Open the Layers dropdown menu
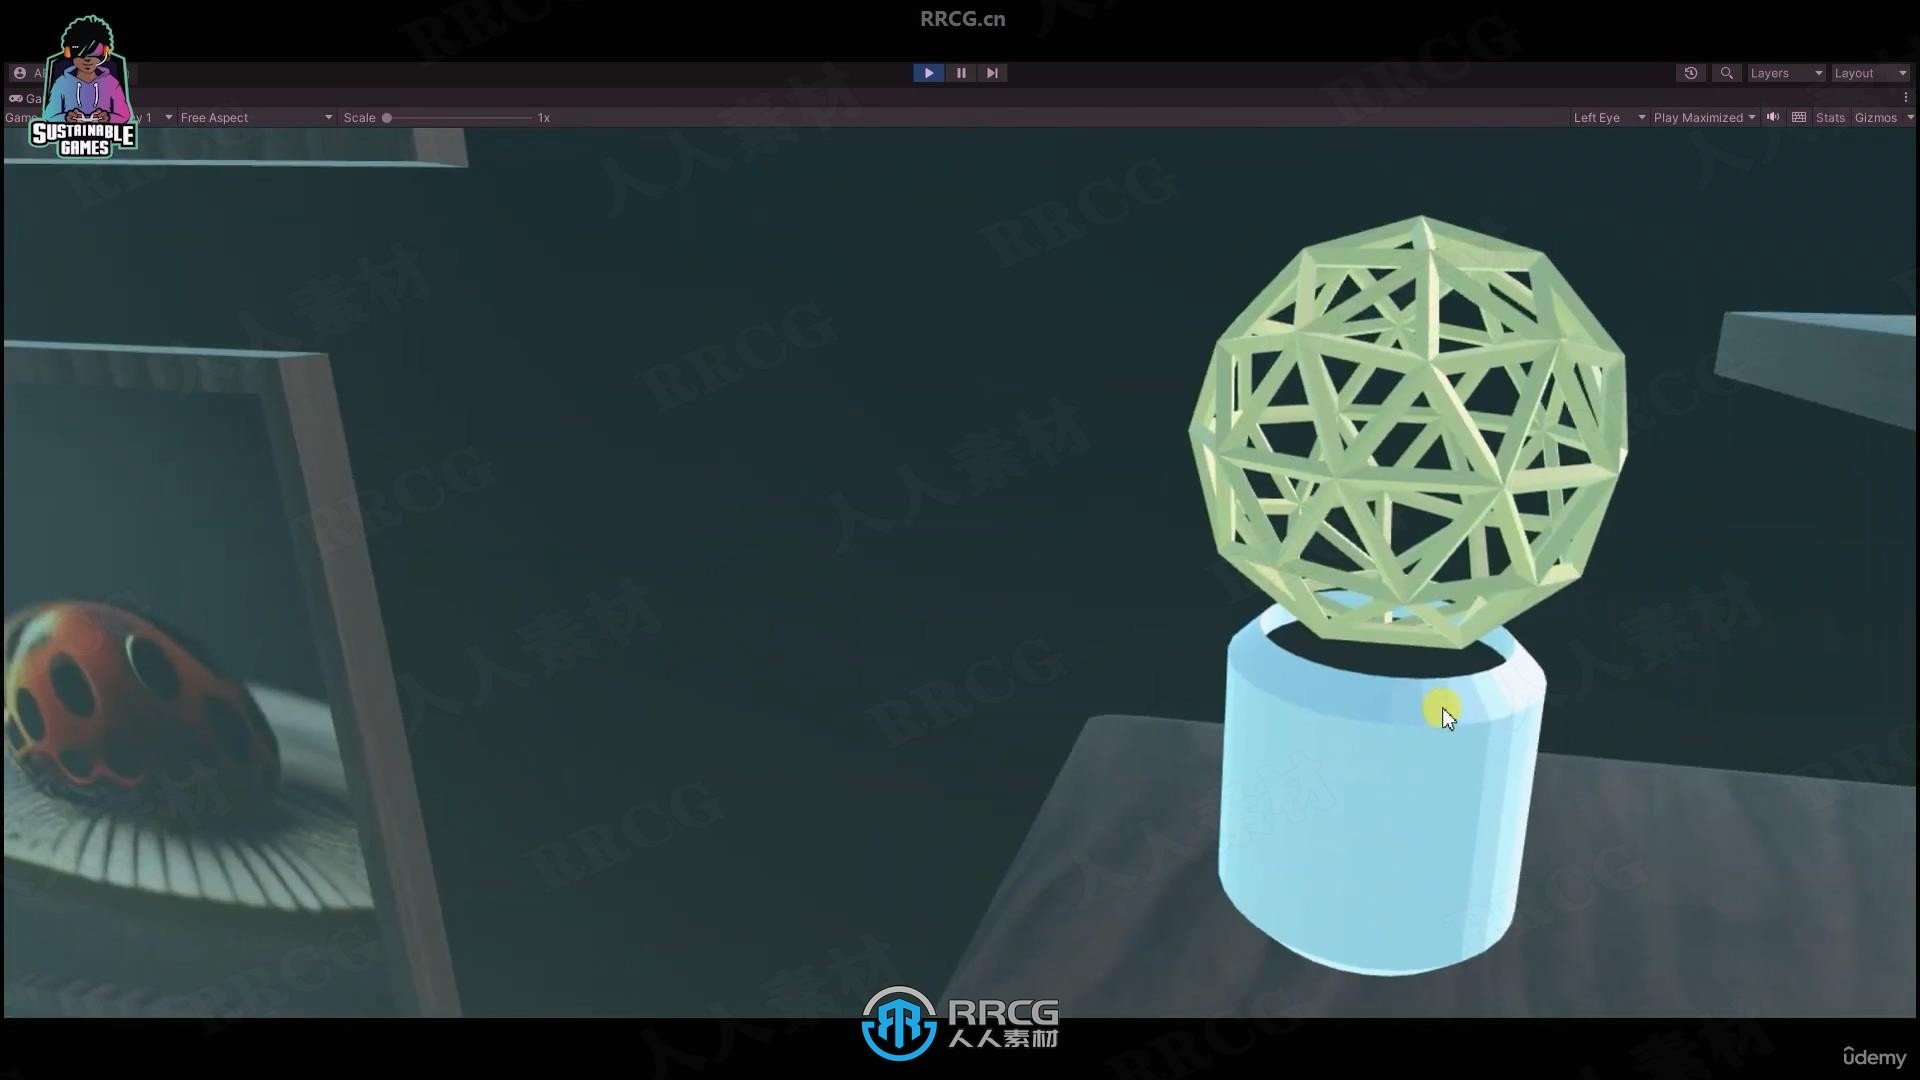The height and width of the screenshot is (1080, 1920). tap(1783, 73)
